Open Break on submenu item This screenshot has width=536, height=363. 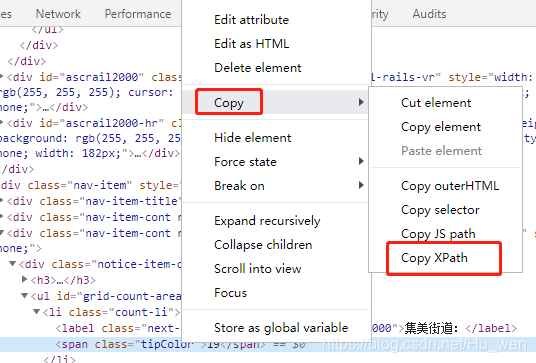point(239,186)
